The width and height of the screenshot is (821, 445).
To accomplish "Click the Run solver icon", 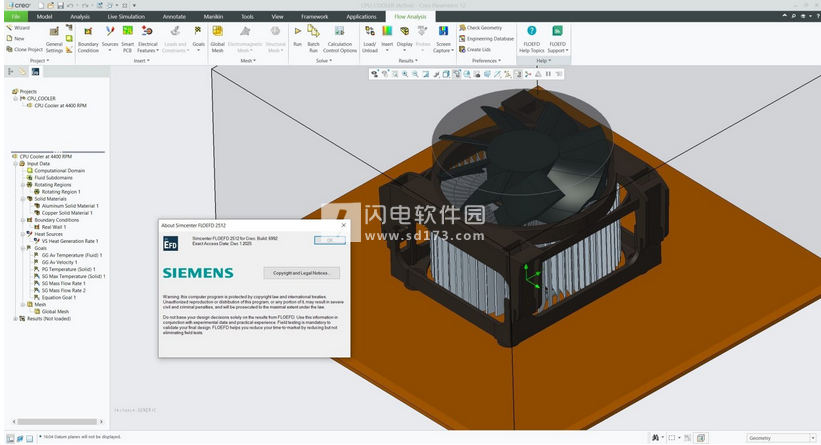I will (x=294, y=32).
